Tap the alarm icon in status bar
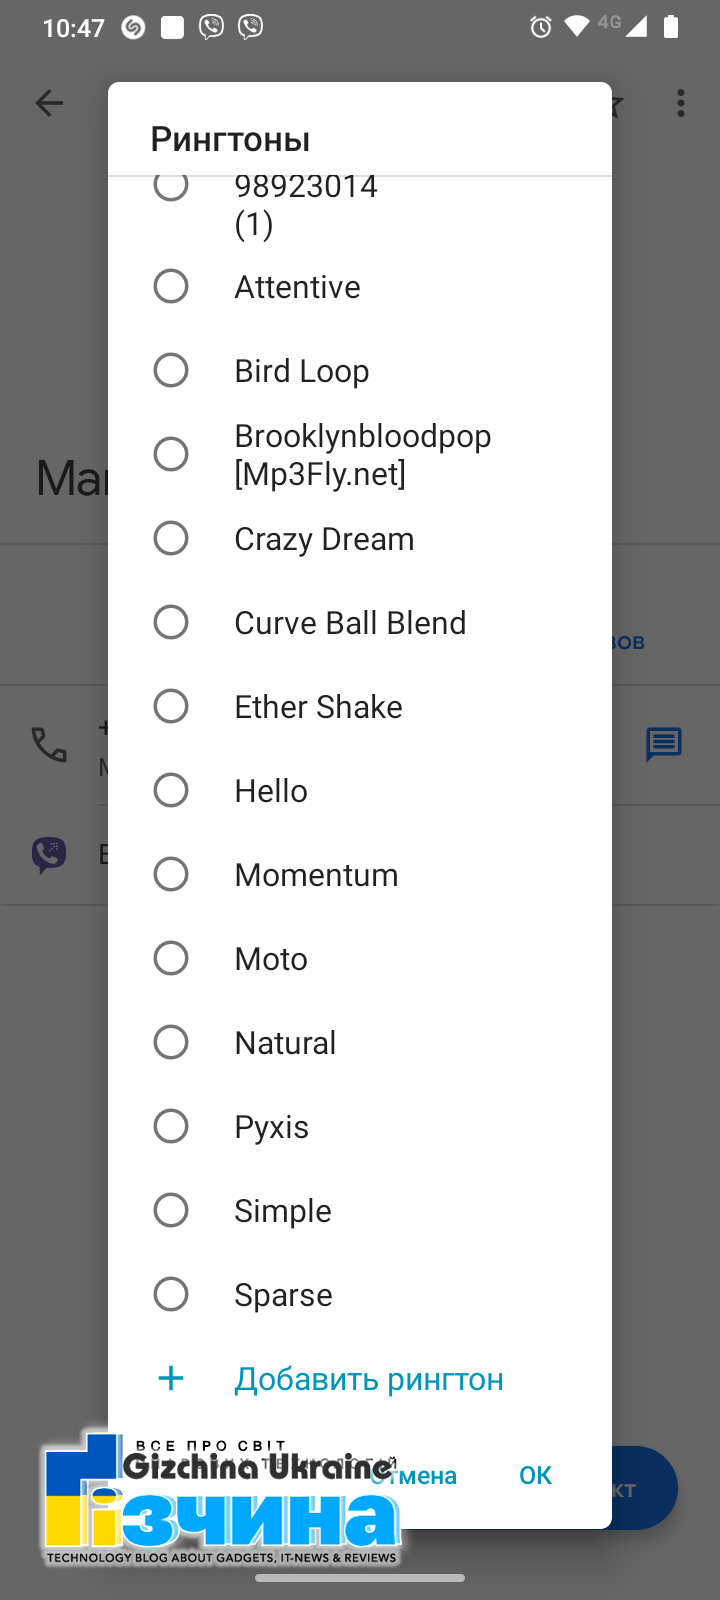 tap(541, 27)
